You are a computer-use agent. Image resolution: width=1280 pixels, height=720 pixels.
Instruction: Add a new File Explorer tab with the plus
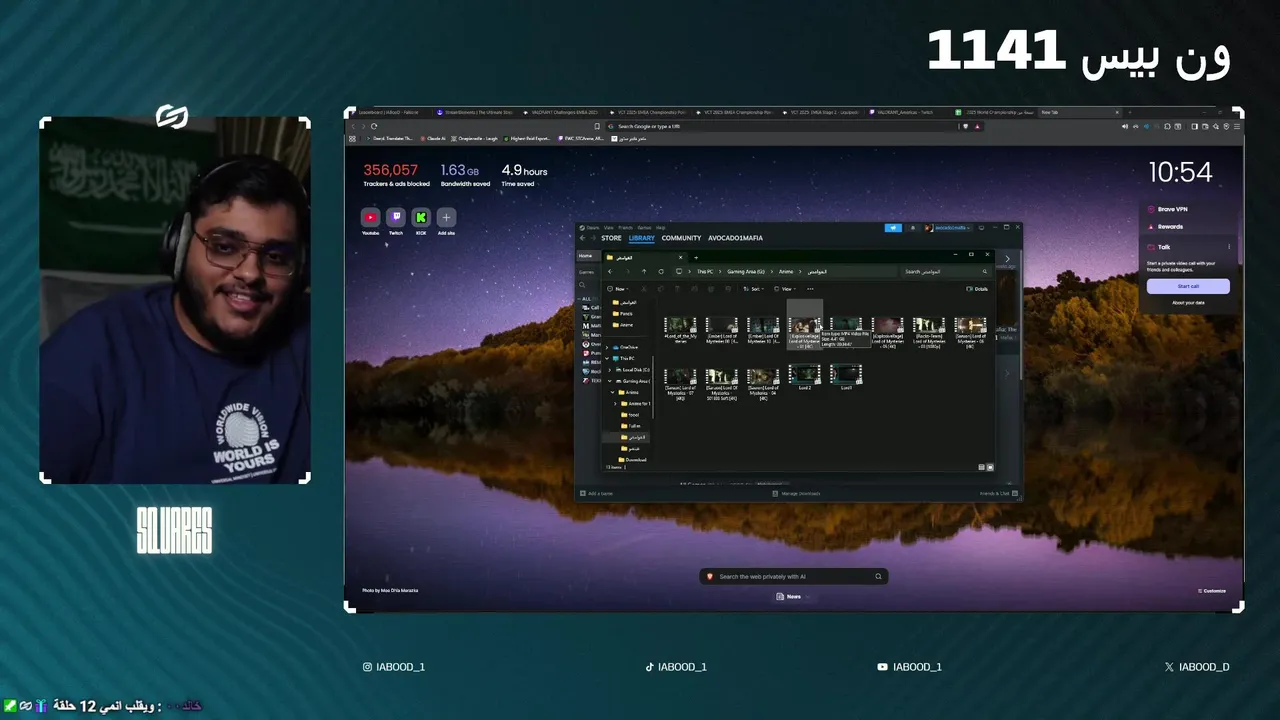pyautogui.click(x=696, y=257)
